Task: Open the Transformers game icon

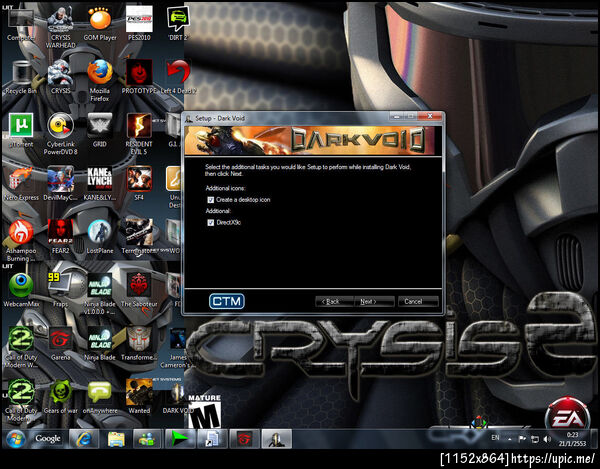Action: tap(139, 344)
